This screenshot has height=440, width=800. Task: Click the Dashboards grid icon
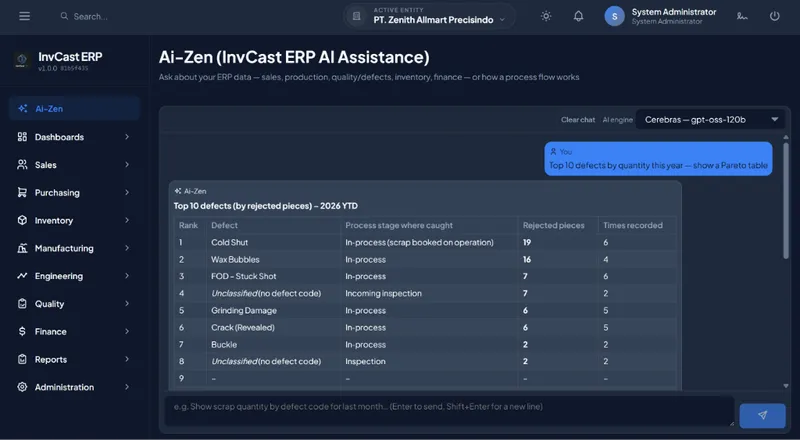pyautogui.click(x=22, y=137)
